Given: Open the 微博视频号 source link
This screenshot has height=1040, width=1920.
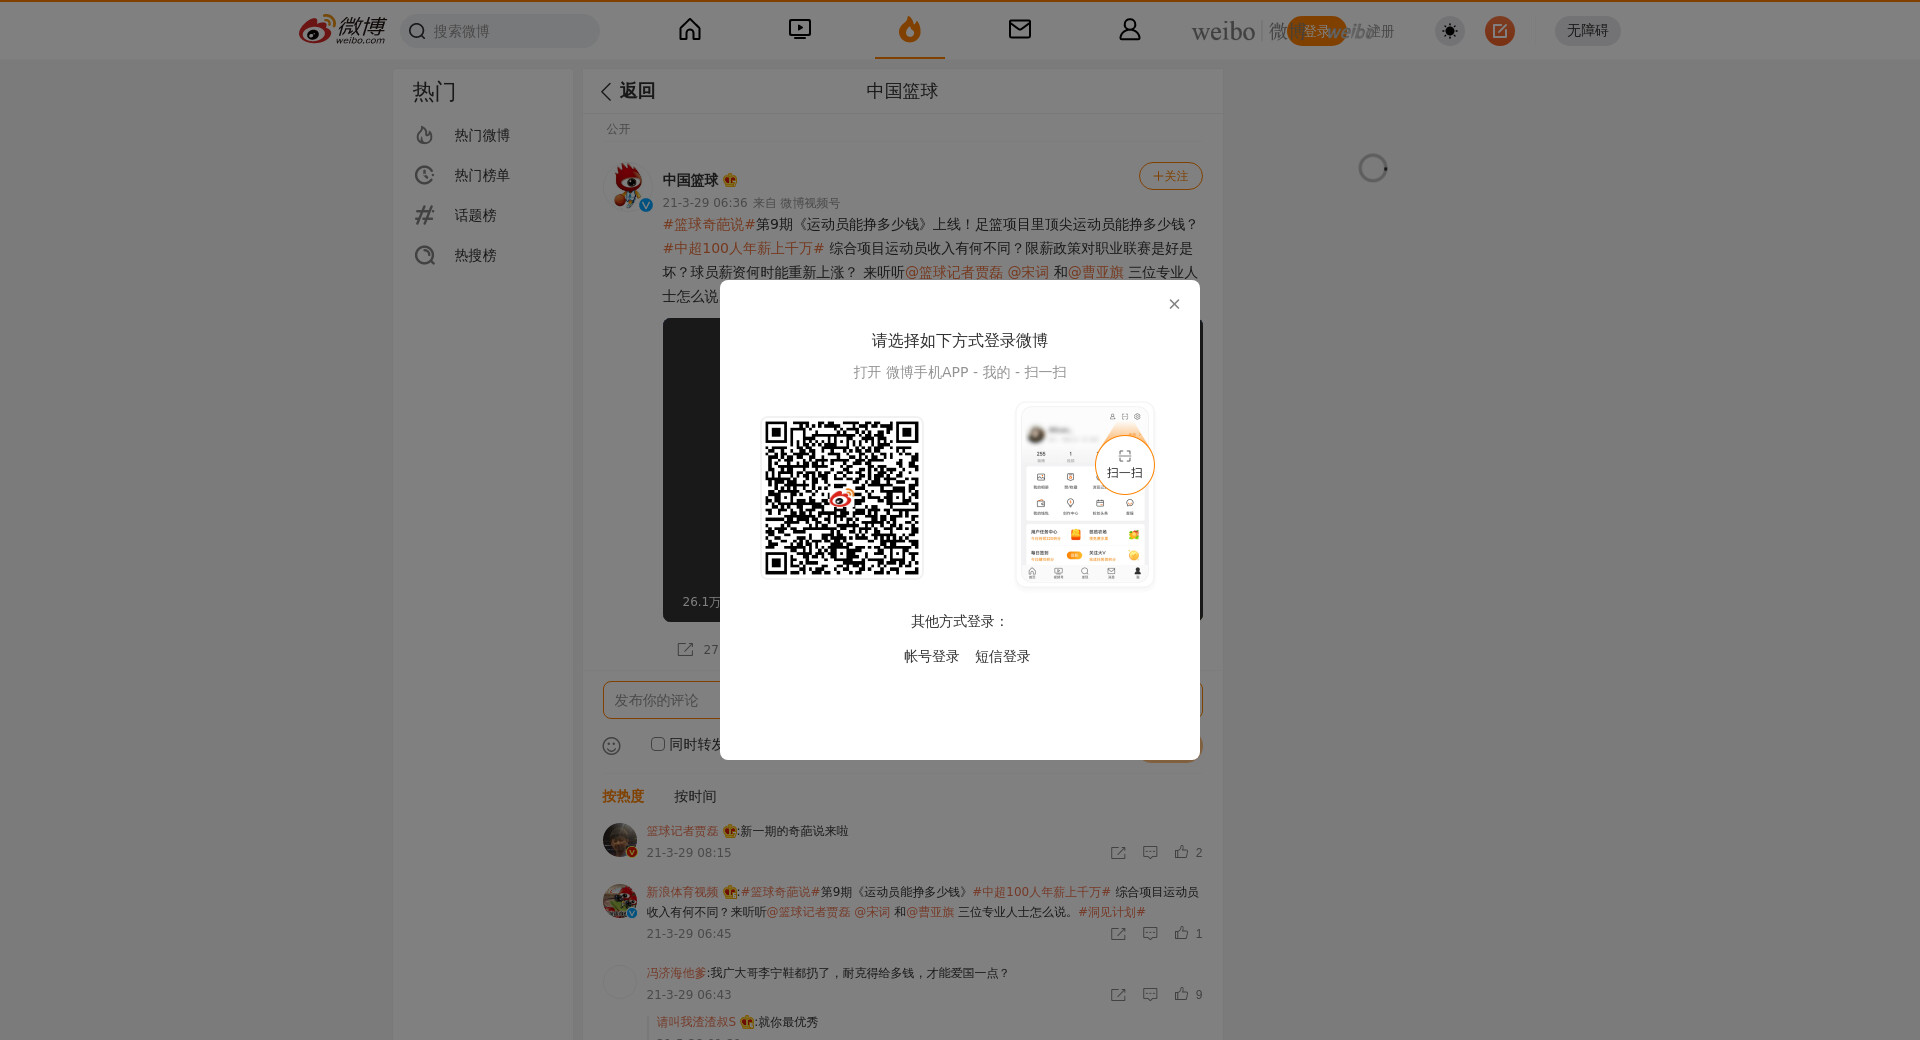Looking at the screenshot, I should (x=810, y=203).
